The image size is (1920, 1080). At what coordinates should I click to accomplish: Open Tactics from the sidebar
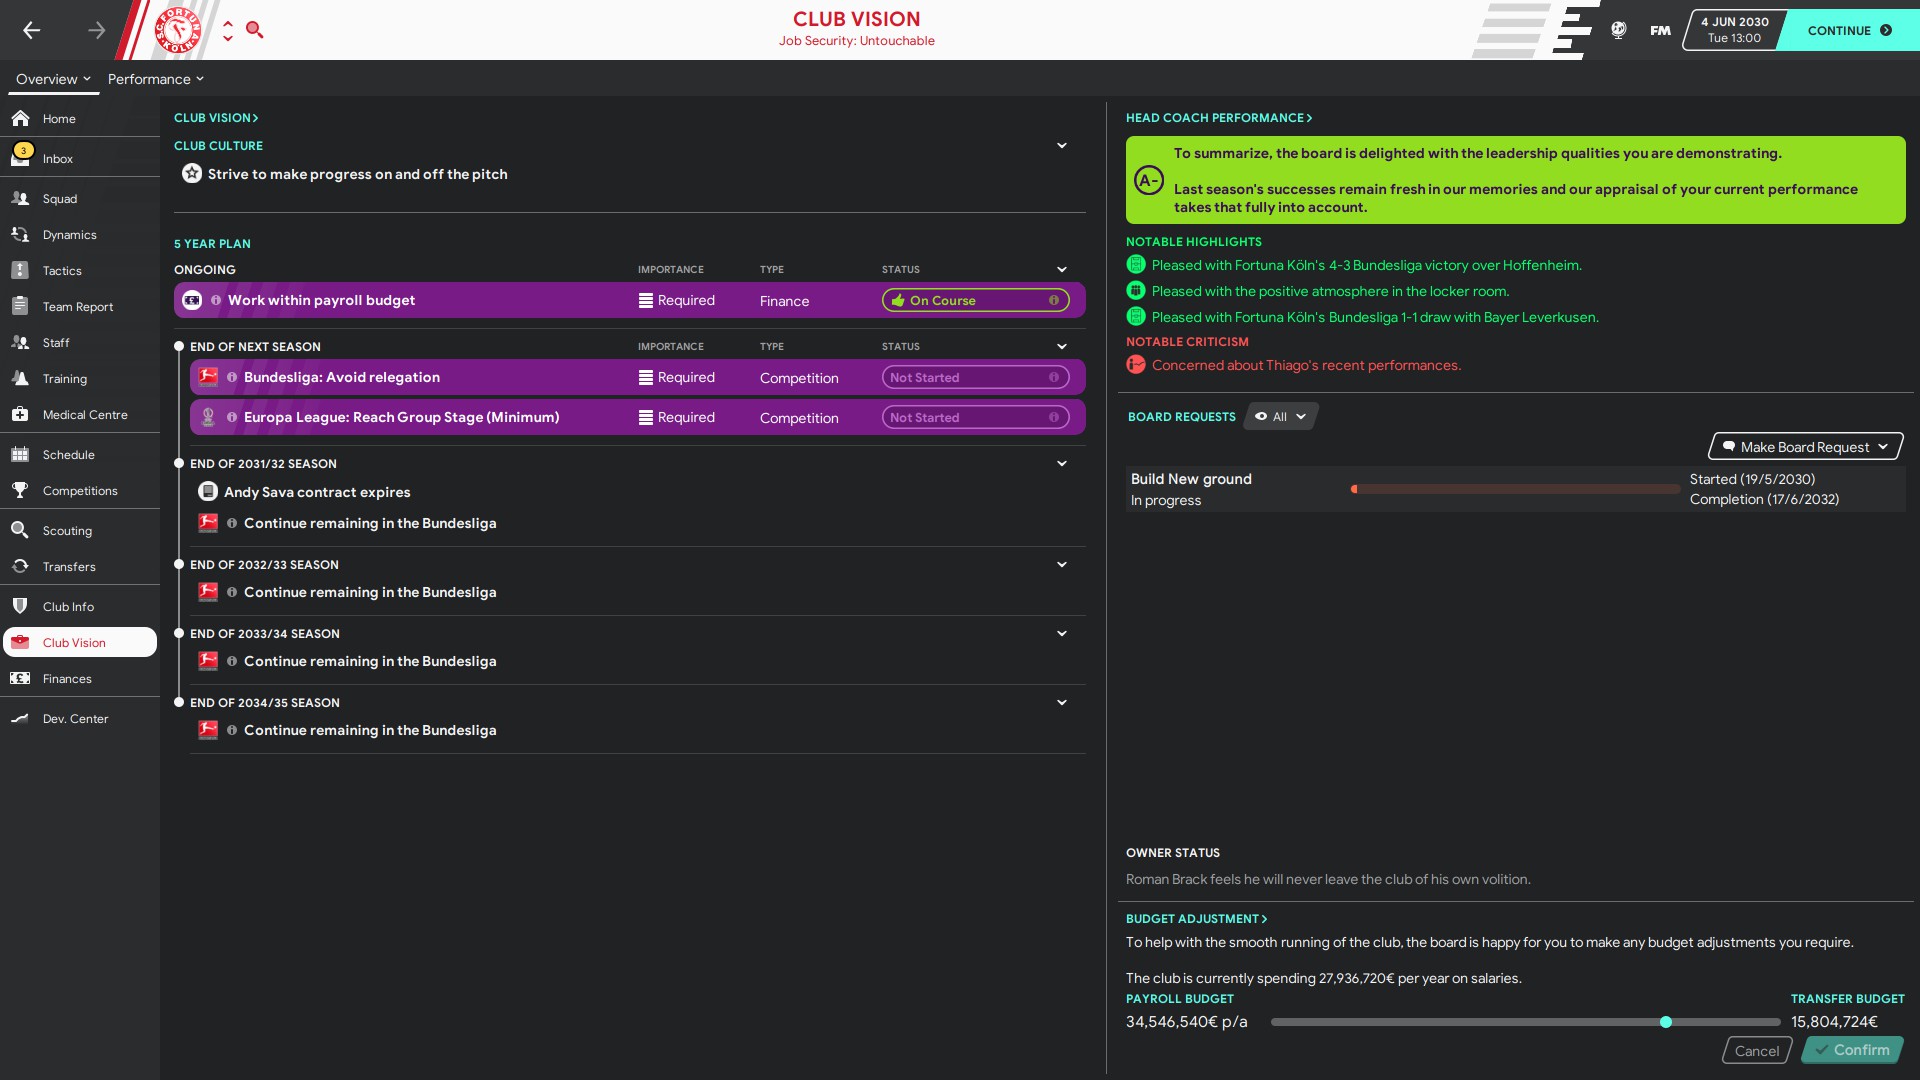point(62,271)
